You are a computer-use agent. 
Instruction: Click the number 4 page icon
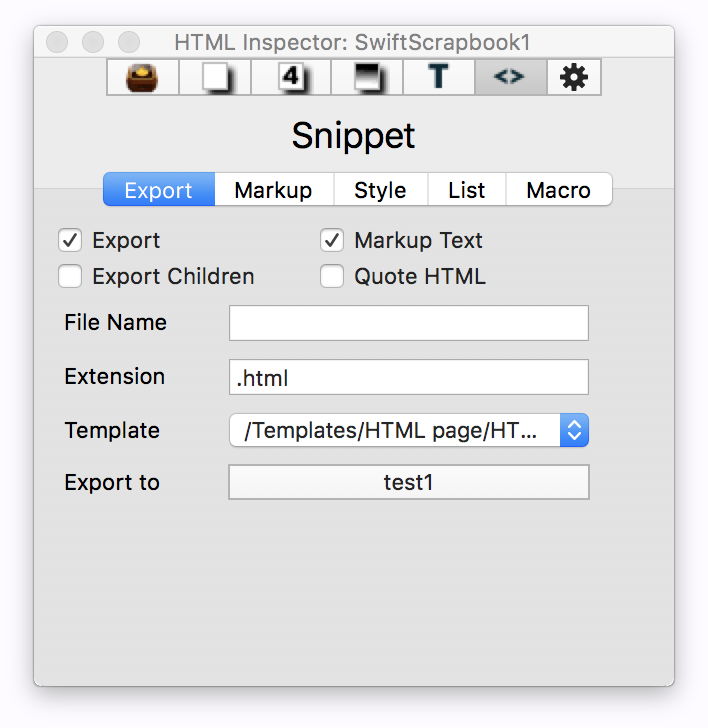291,77
